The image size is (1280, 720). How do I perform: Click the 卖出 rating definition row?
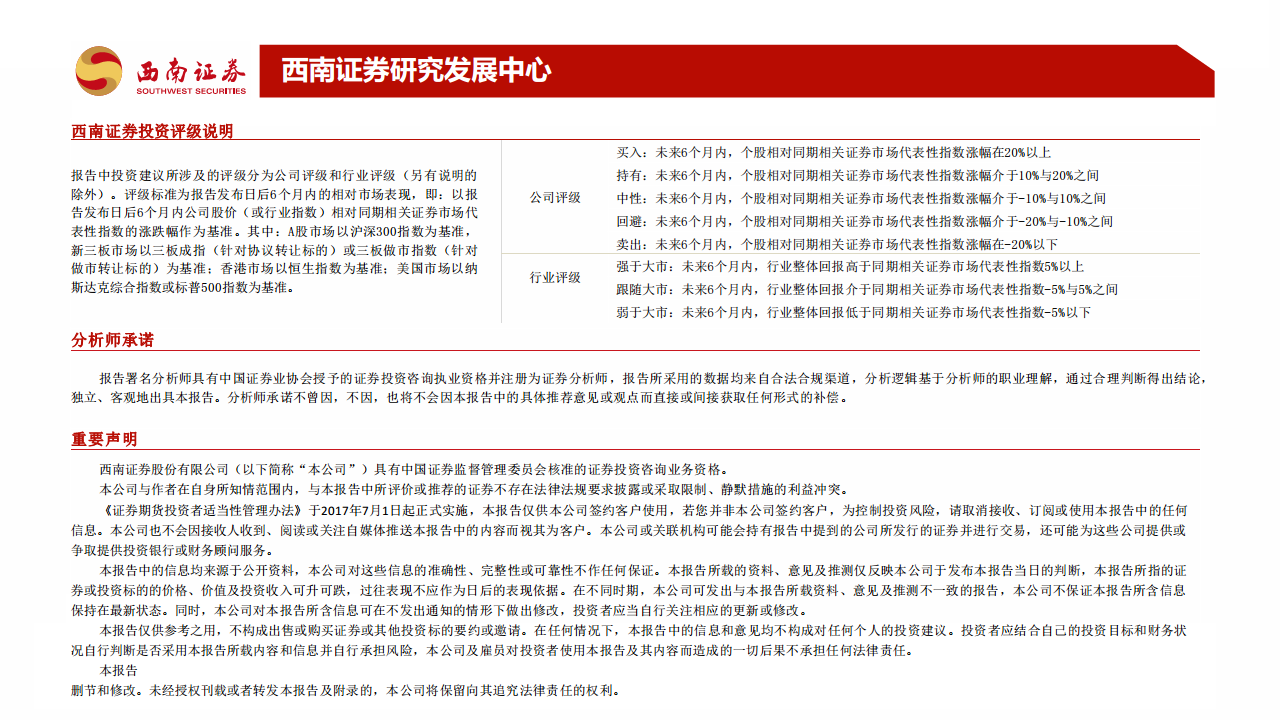coord(837,245)
